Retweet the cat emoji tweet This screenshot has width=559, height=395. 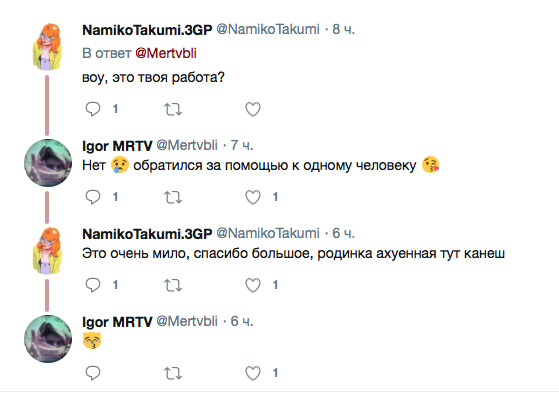[173, 373]
